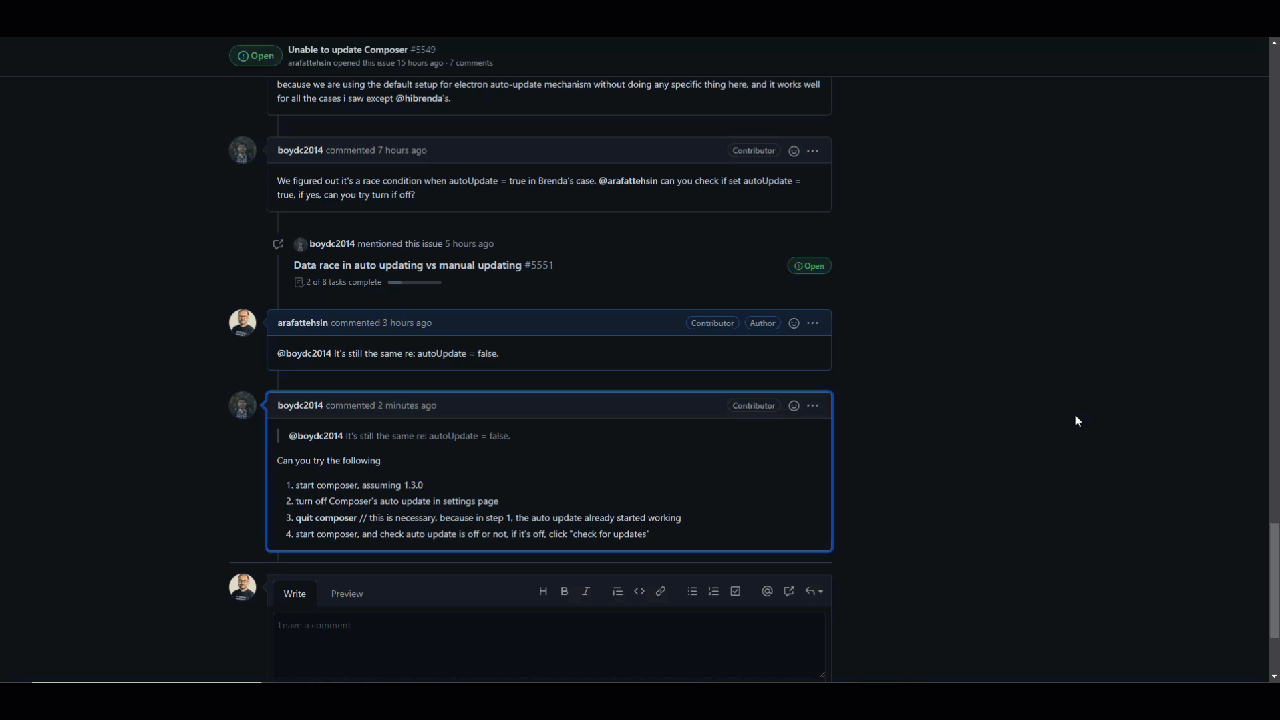Click the sticky header title 'Unable to update Composer'
The image size is (1280, 720).
(348, 49)
